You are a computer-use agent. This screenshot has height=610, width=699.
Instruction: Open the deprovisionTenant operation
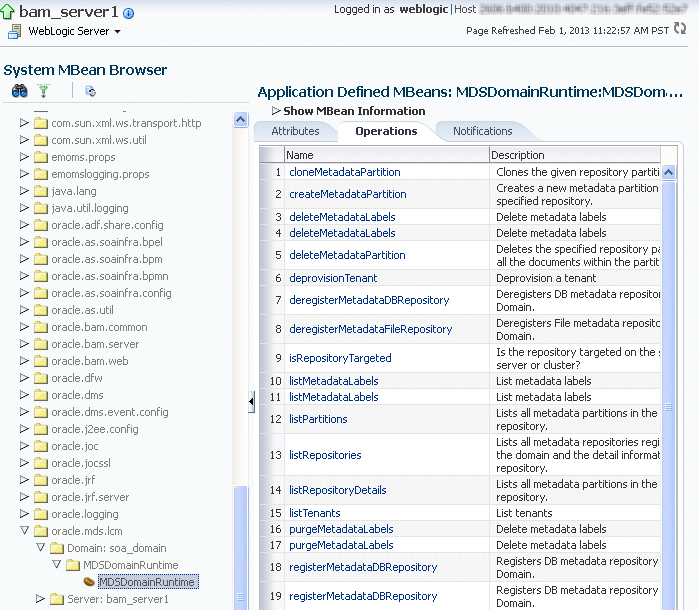click(333, 278)
